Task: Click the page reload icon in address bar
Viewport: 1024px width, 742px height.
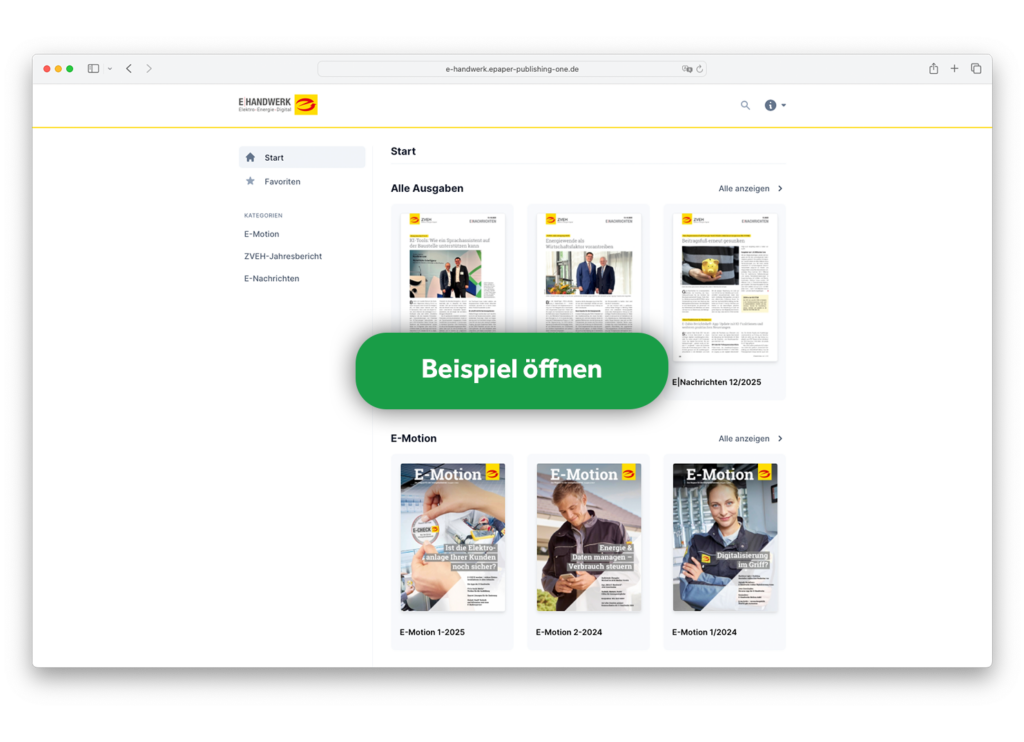Action: click(x=699, y=69)
